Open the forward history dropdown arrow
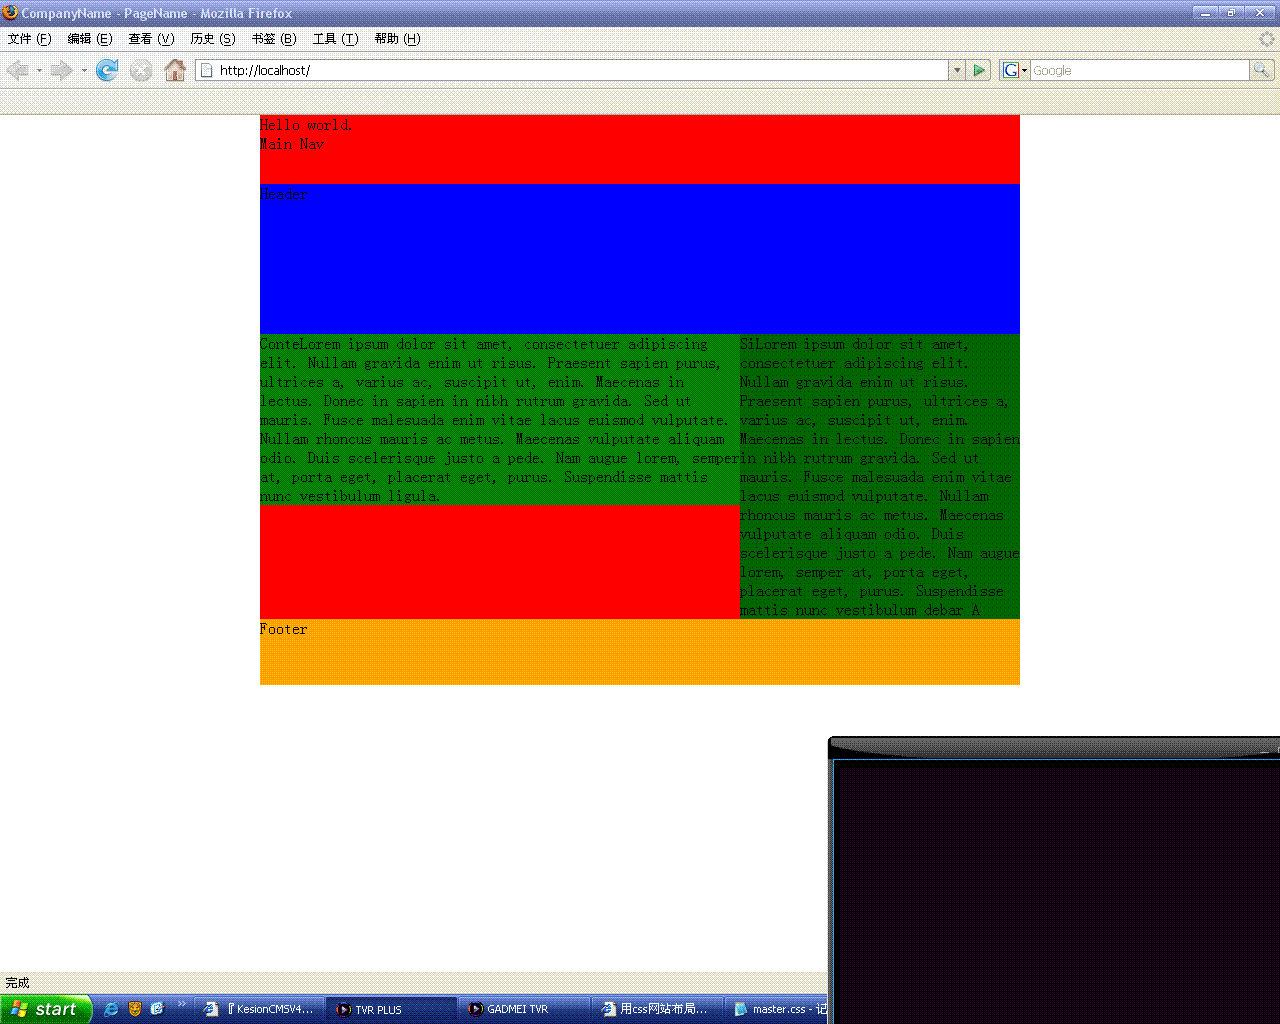The width and height of the screenshot is (1280, 1024). click(x=83, y=70)
